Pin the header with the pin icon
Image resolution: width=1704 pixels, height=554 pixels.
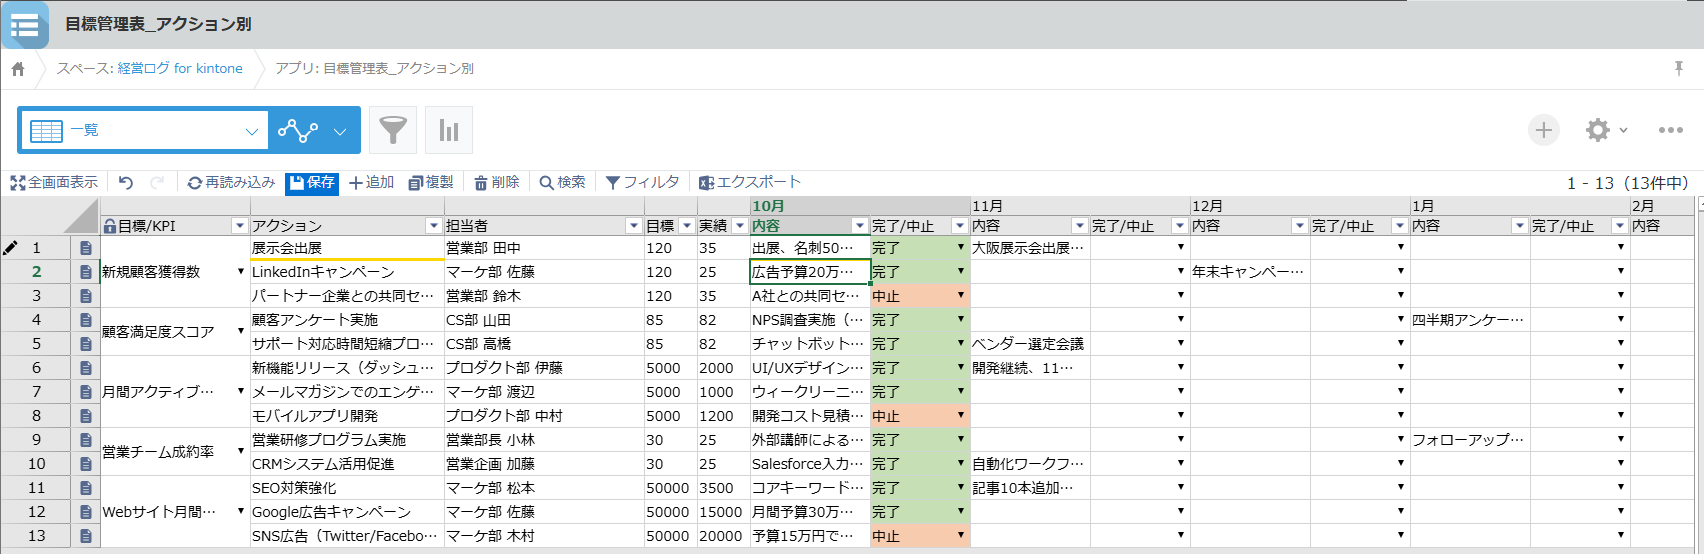(1679, 68)
